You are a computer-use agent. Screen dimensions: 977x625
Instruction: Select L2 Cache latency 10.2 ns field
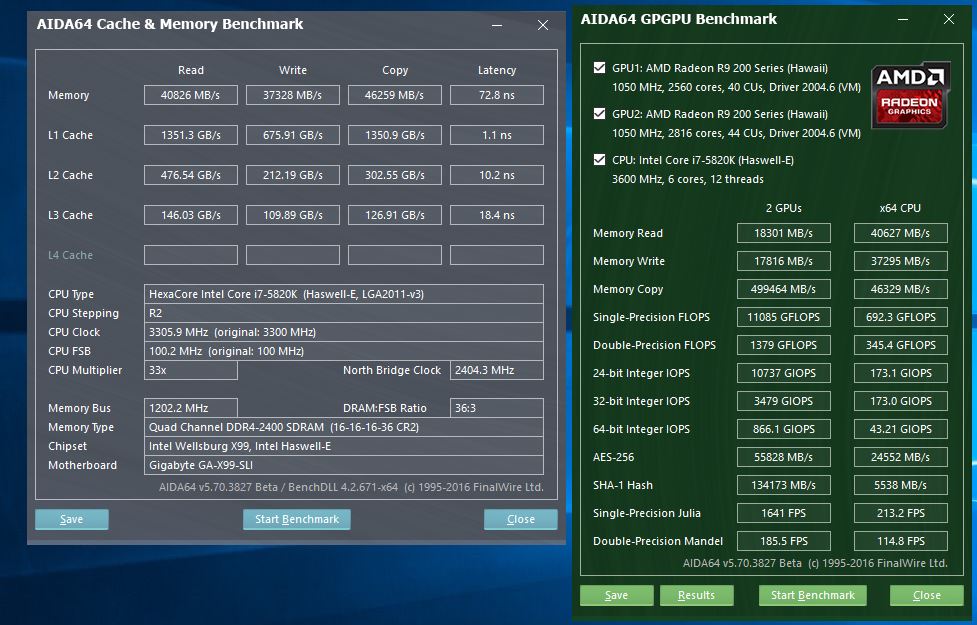coord(497,175)
